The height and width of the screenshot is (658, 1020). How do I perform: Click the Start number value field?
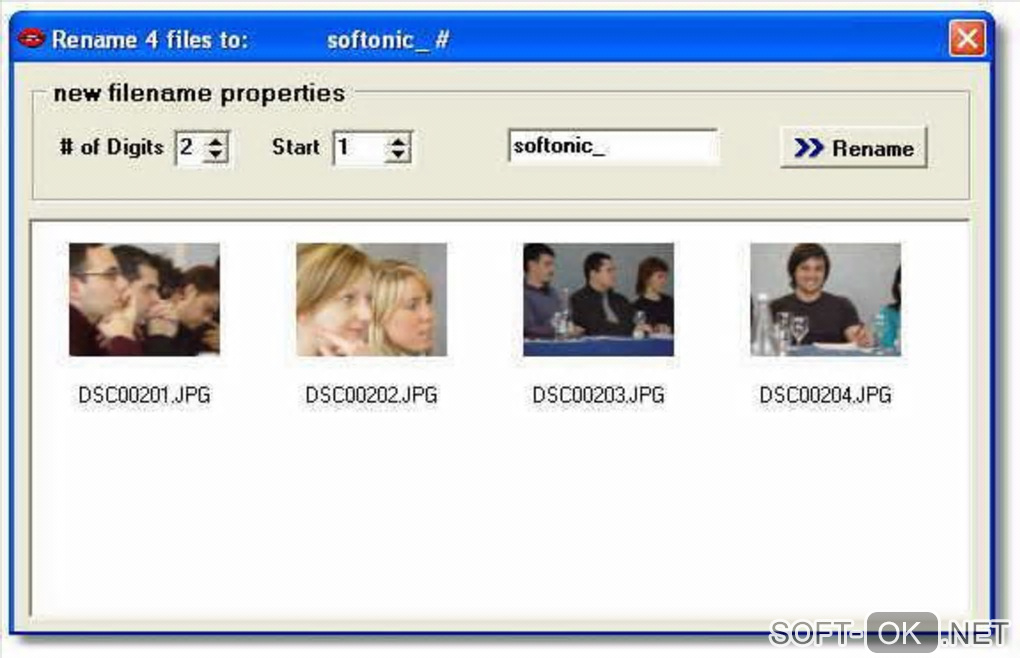(360, 148)
